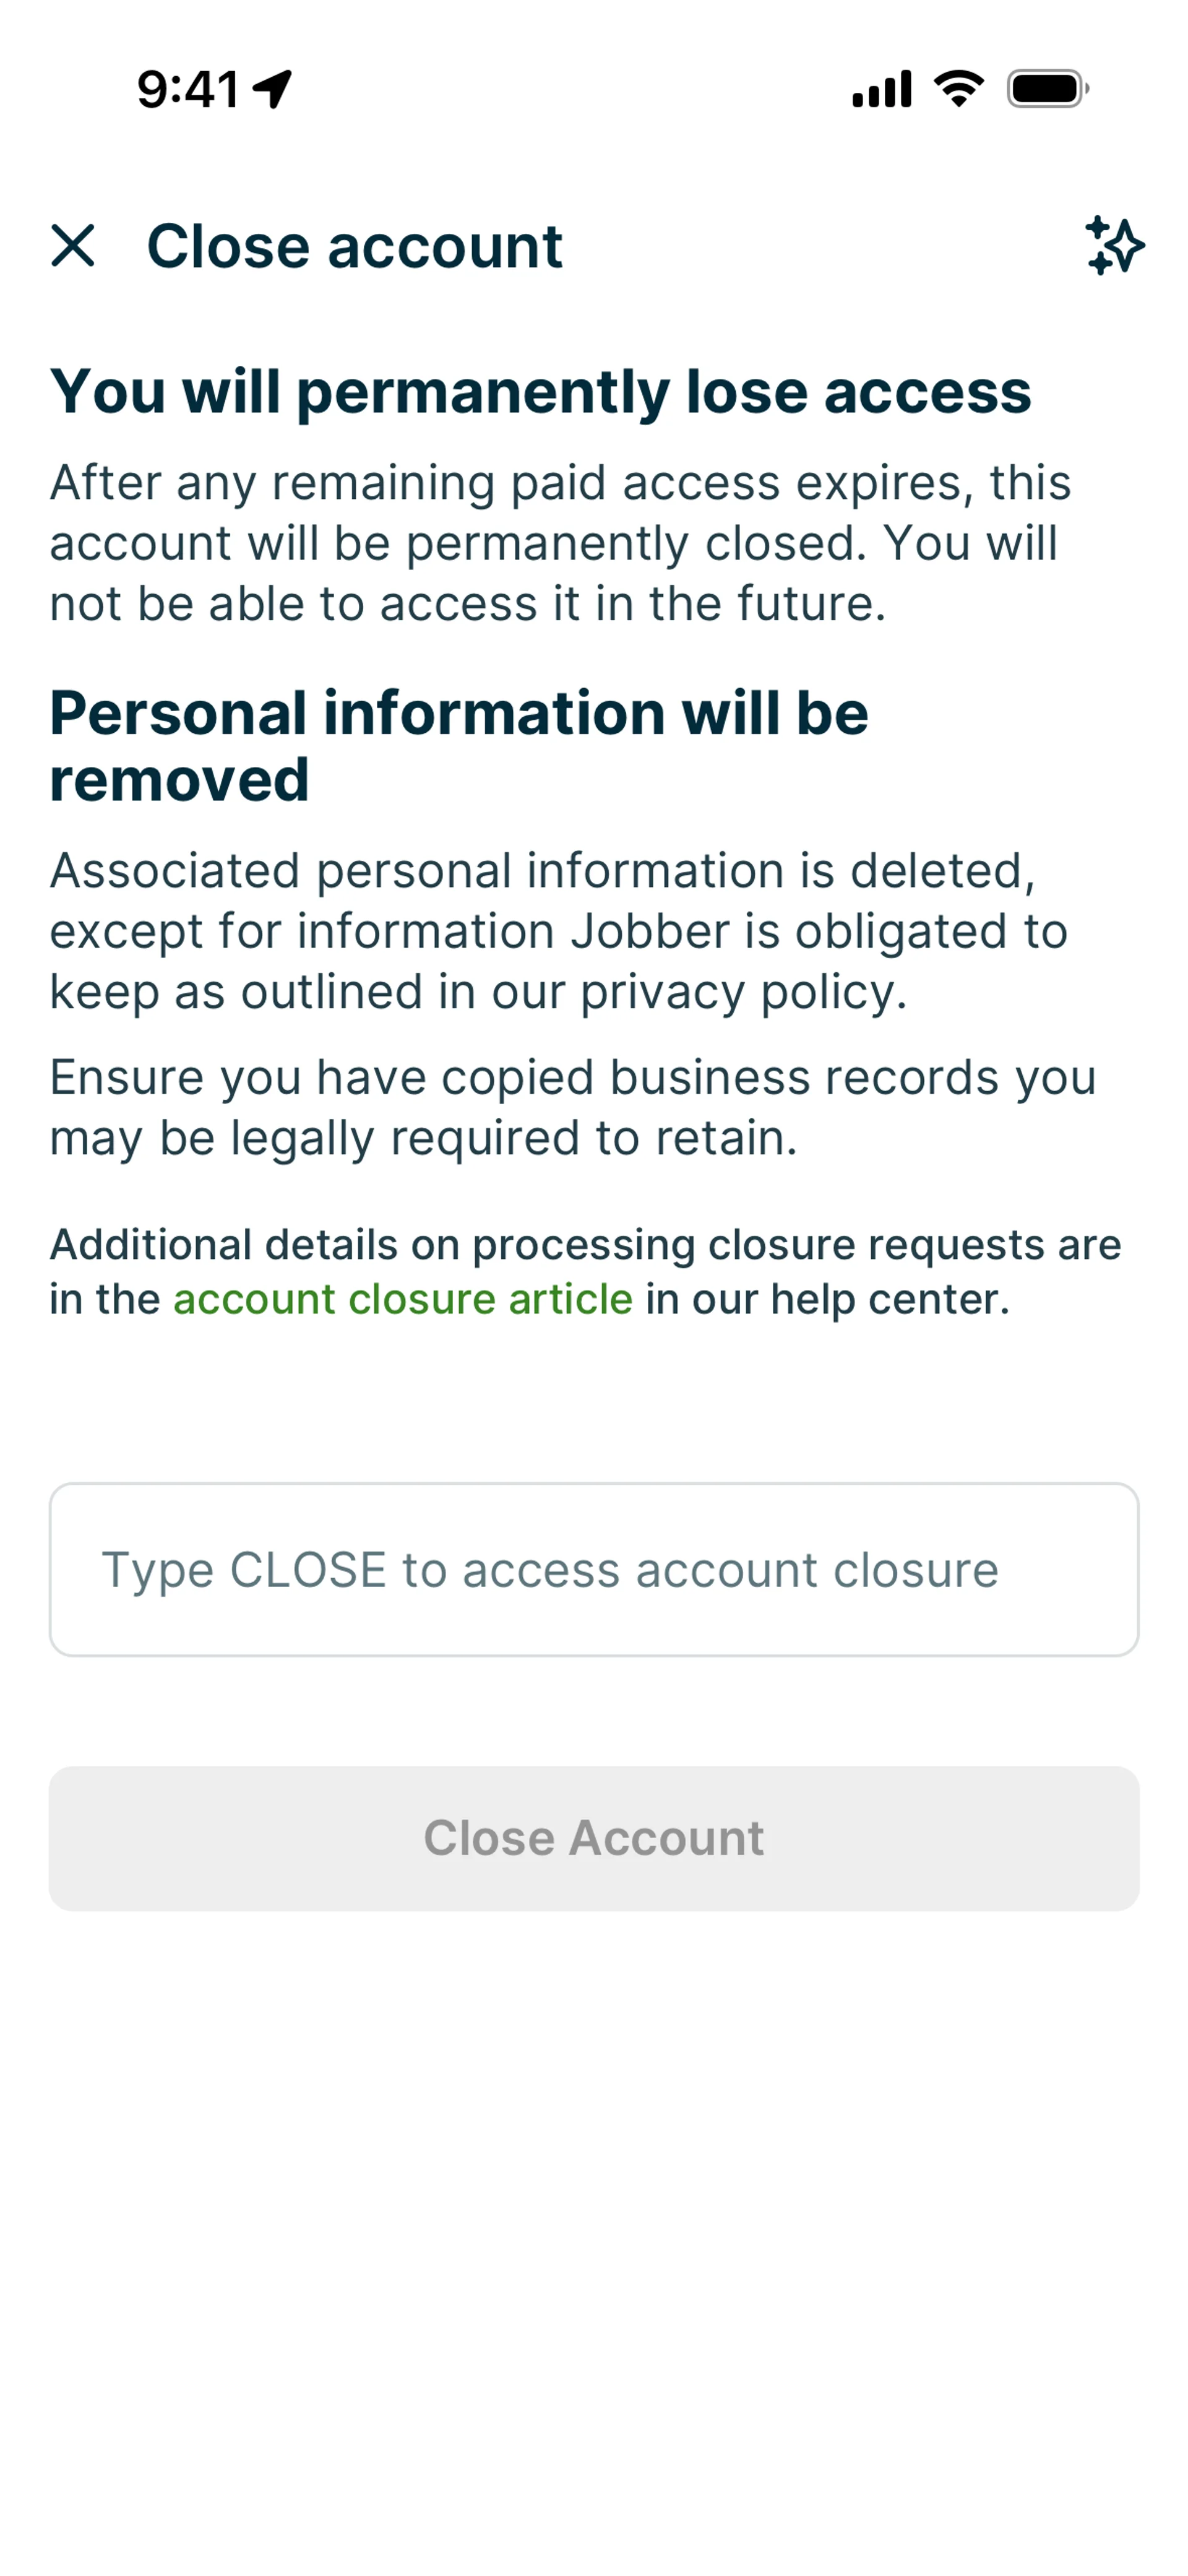Click paragraph about remaining paid access expiring
Image resolution: width=1188 pixels, height=2576 pixels.
[560, 543]
